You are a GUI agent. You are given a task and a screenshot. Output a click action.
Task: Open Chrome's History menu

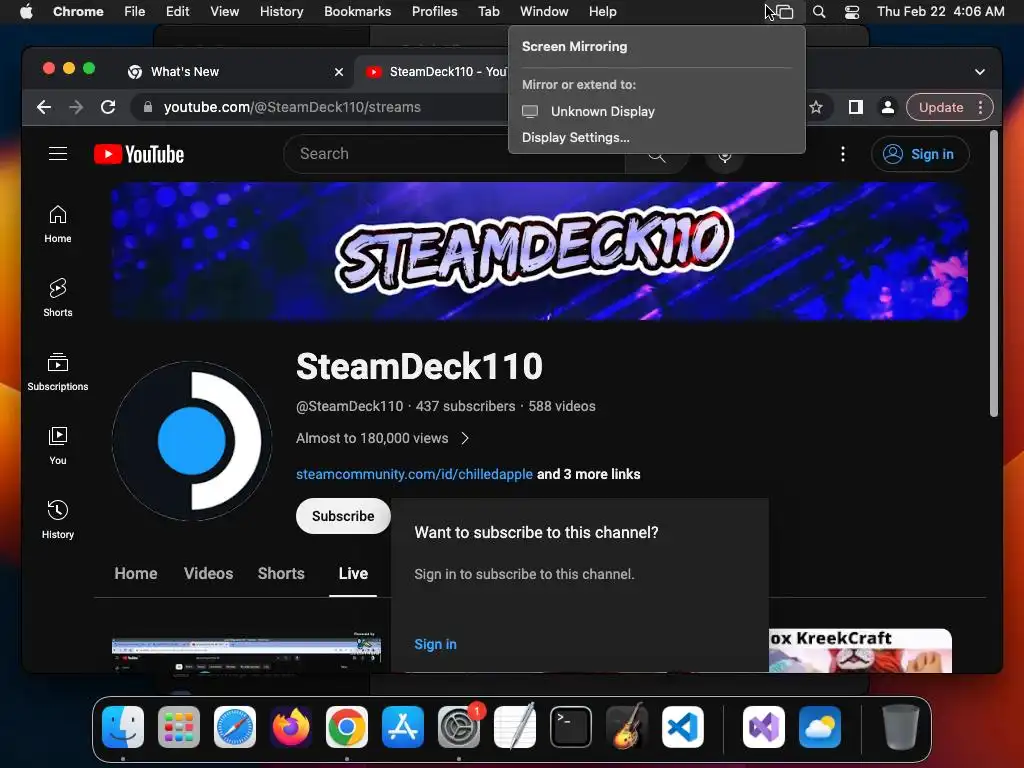click(281, 12)
